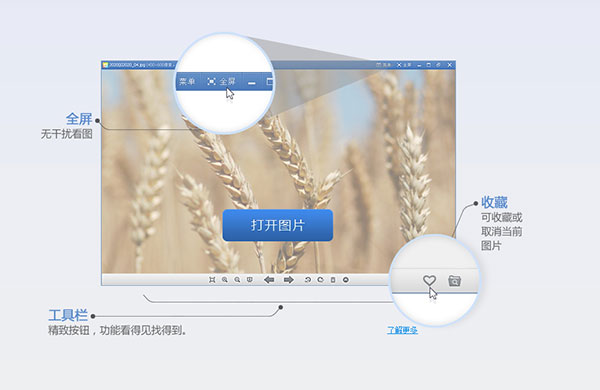Image resolution: width=600 pixels, height=390 pixels.
Task: Open 菜单 in the magnified title bar
Action: coord(188,82)
